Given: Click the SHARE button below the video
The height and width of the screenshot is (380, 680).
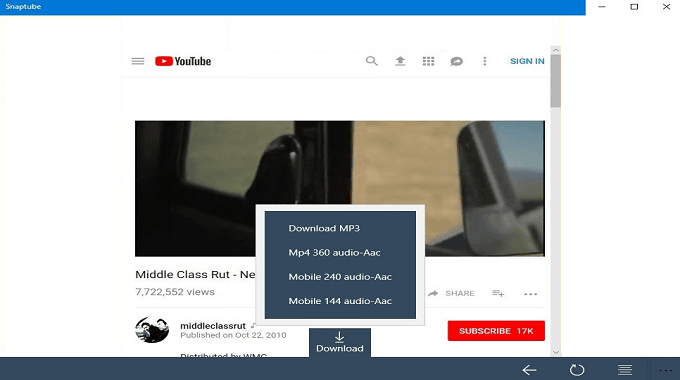Looking at the screenshot, I should coord(451,294).
